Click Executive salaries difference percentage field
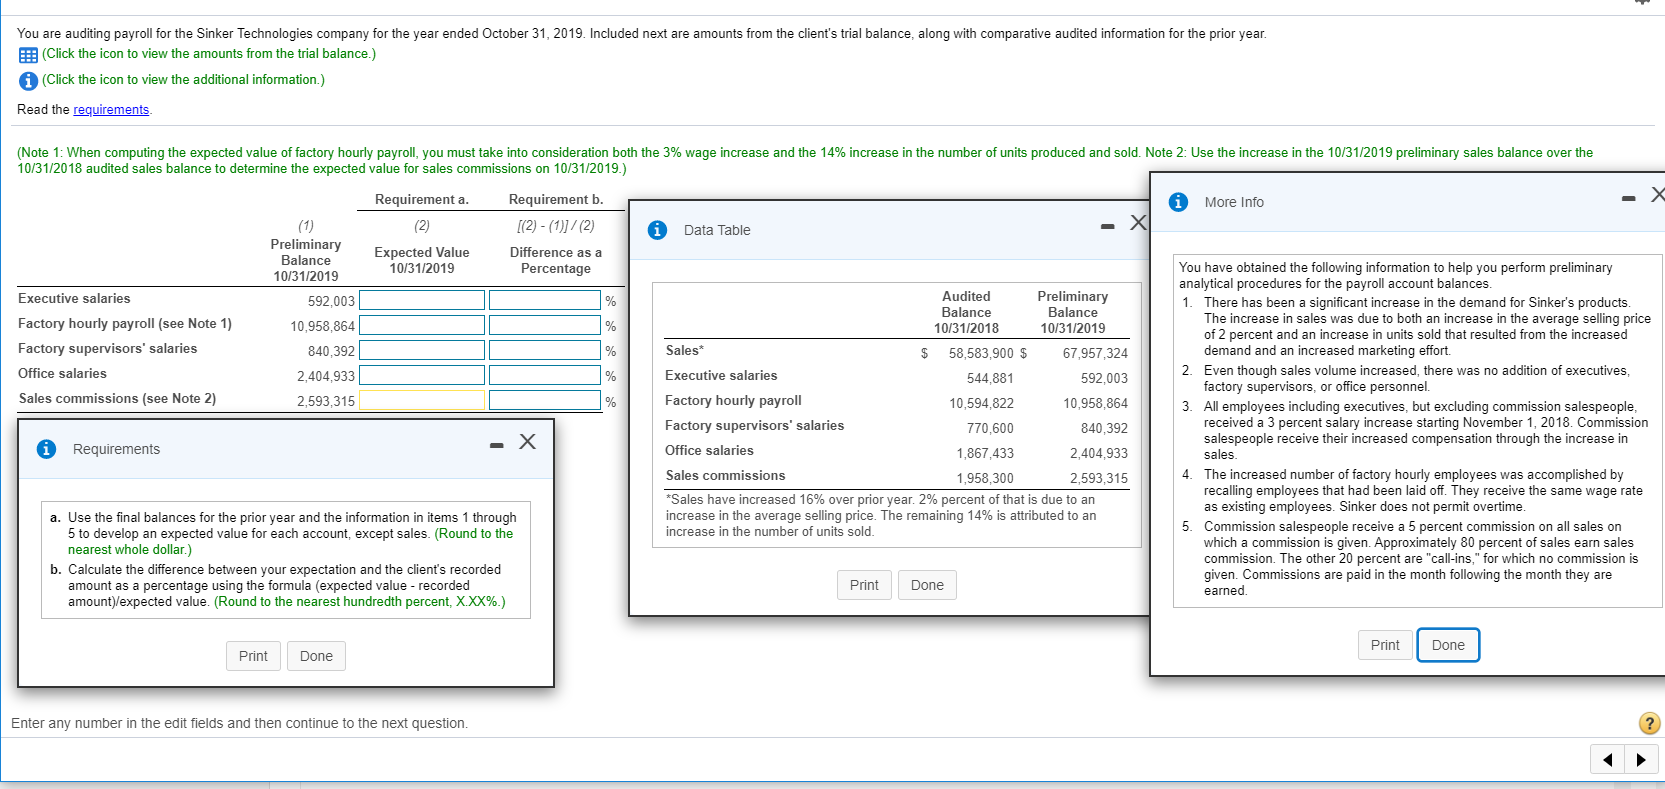The height and width of the screenshot is (789, 1665). [545, 300]
